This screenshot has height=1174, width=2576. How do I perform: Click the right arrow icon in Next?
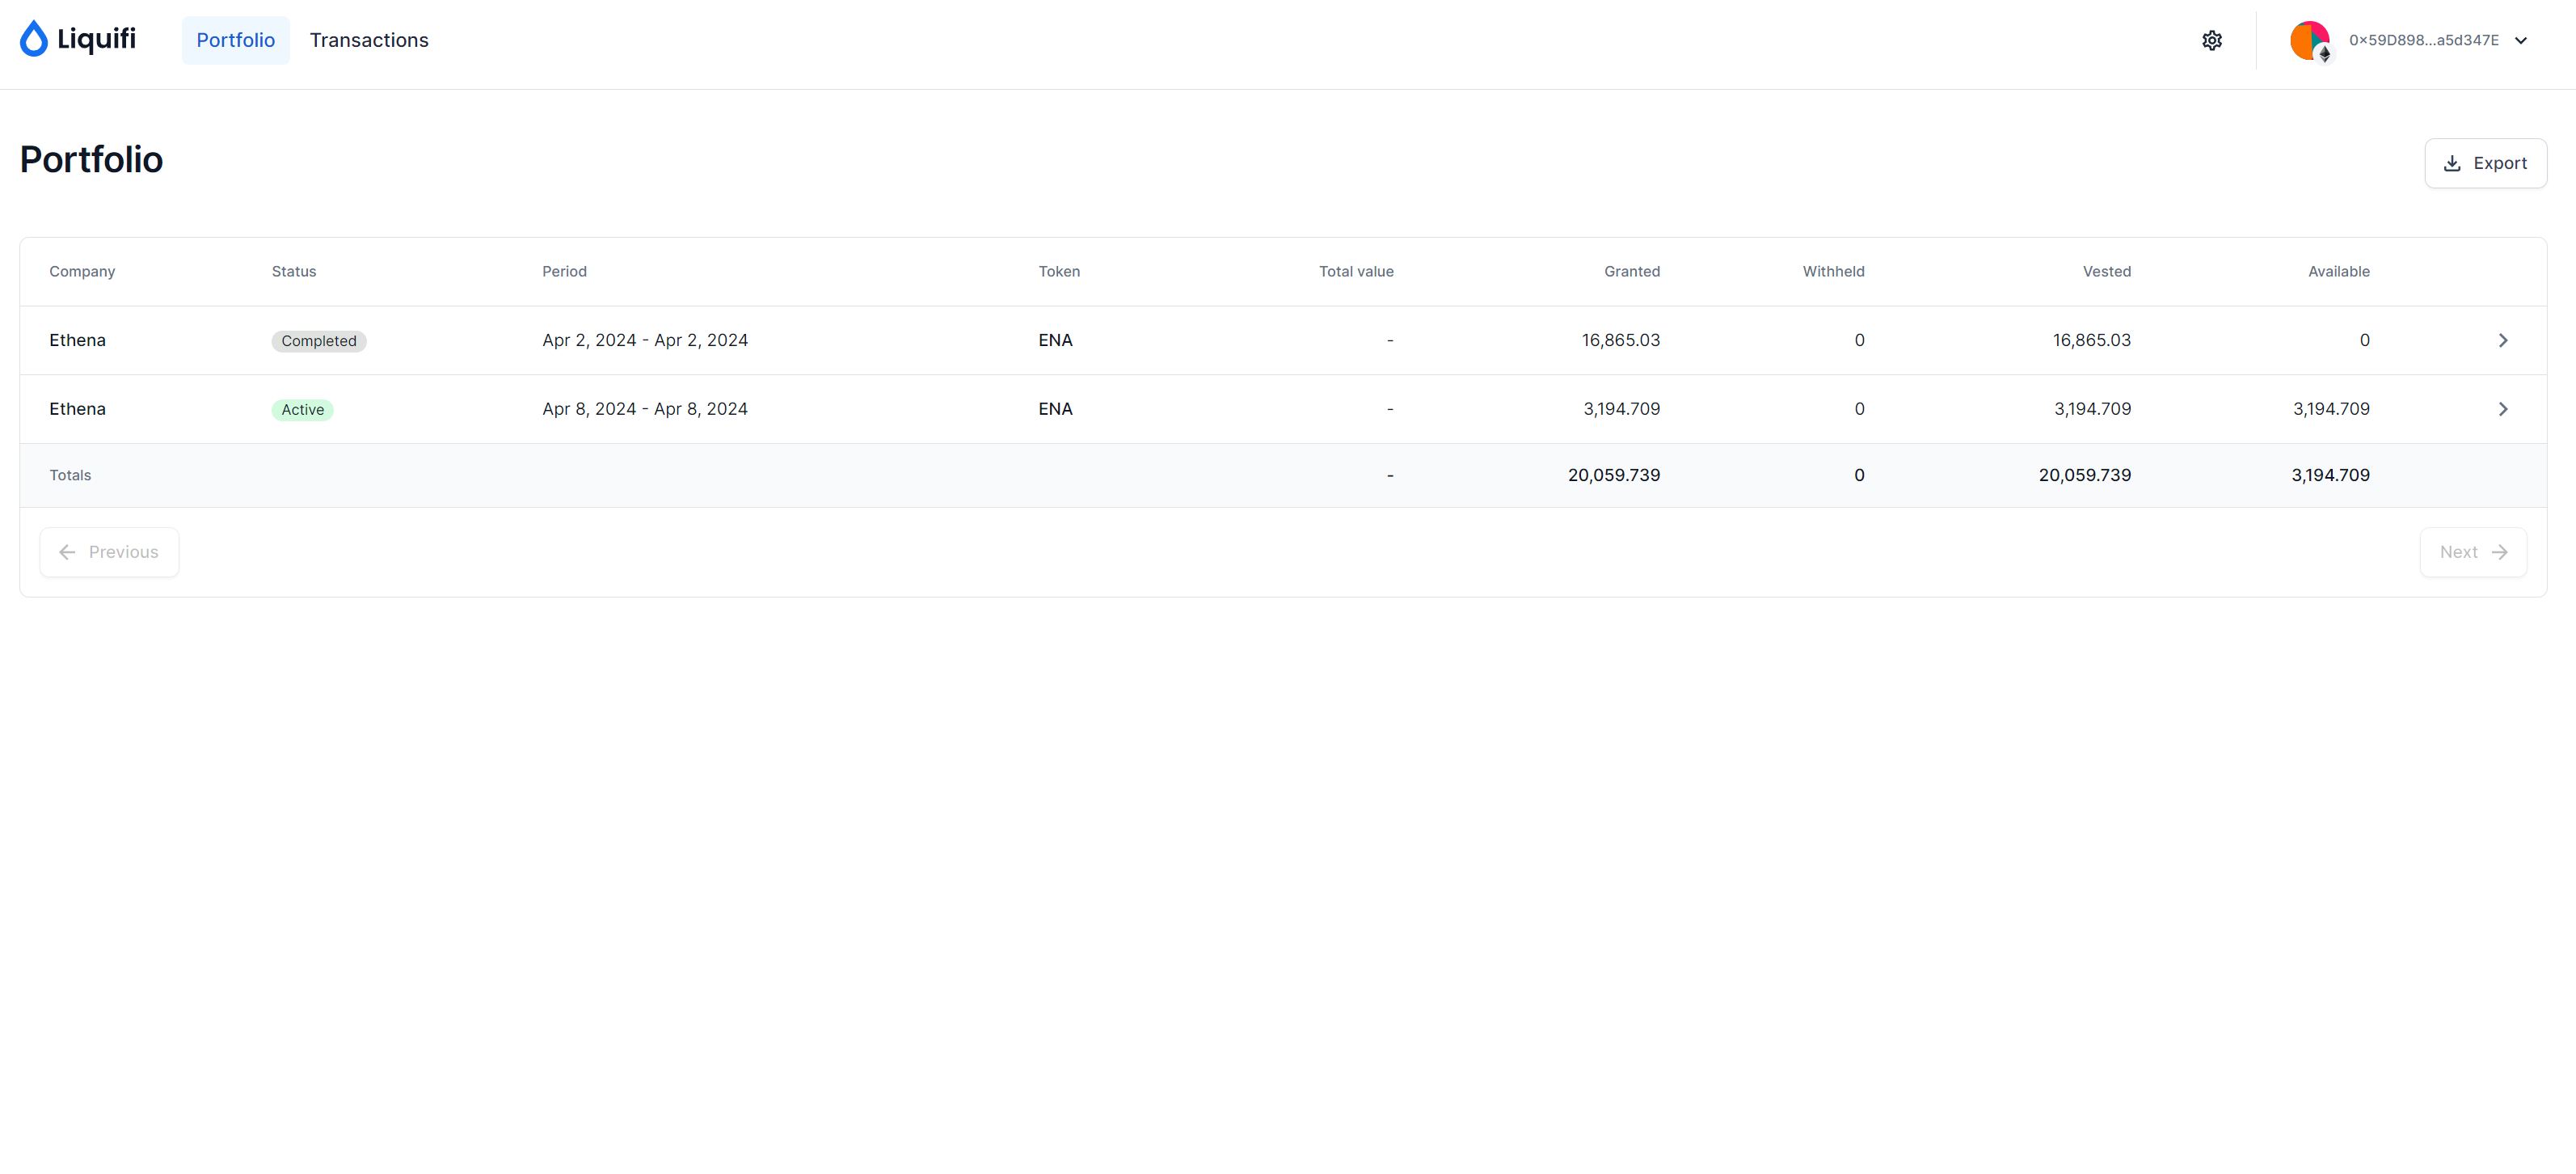pyautogui.click(x=2499, y=552)
